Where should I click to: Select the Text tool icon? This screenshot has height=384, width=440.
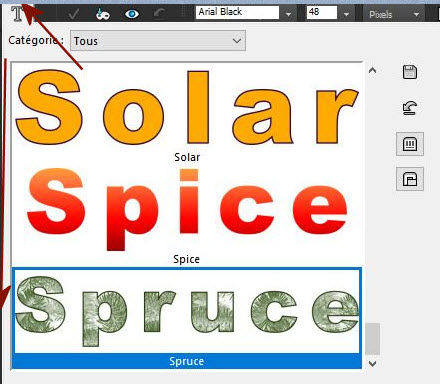[x=17, y=14]
